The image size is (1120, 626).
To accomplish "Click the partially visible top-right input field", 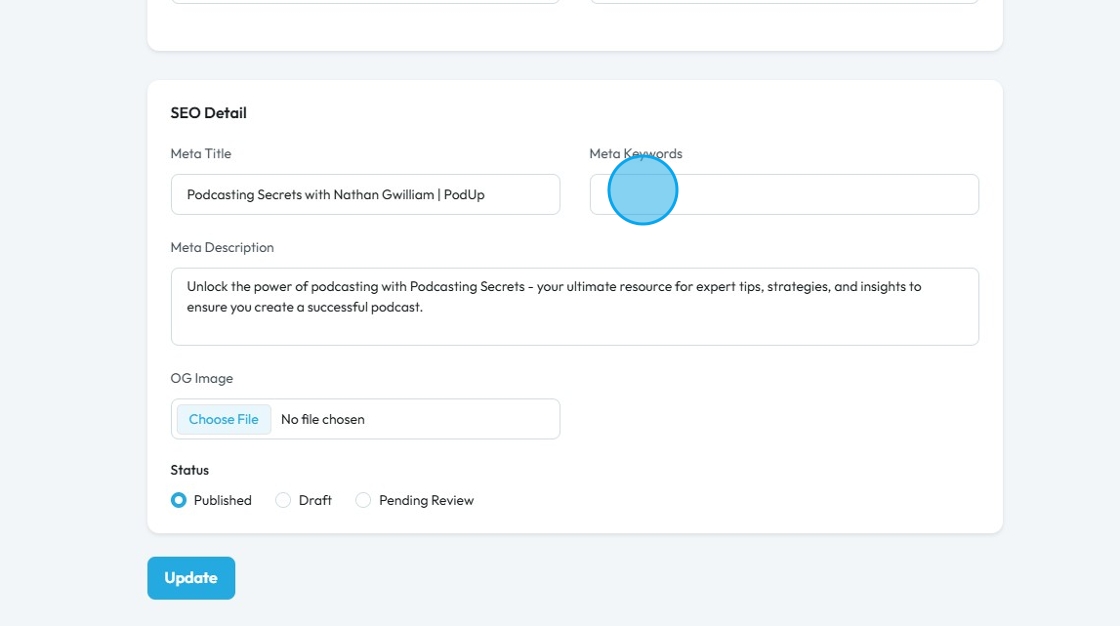I will (784, 2).
